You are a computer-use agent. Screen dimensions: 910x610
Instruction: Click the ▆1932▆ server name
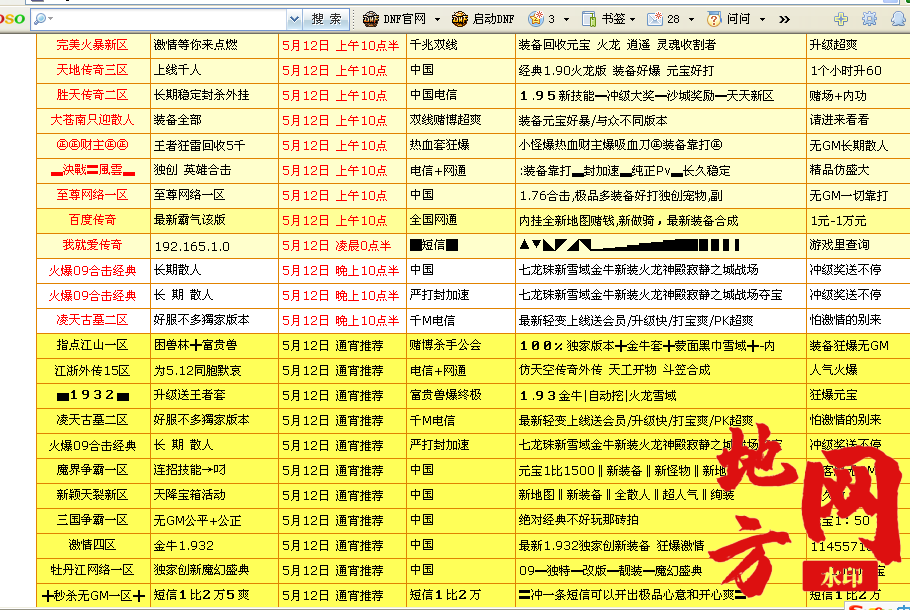tap(93, 395)
